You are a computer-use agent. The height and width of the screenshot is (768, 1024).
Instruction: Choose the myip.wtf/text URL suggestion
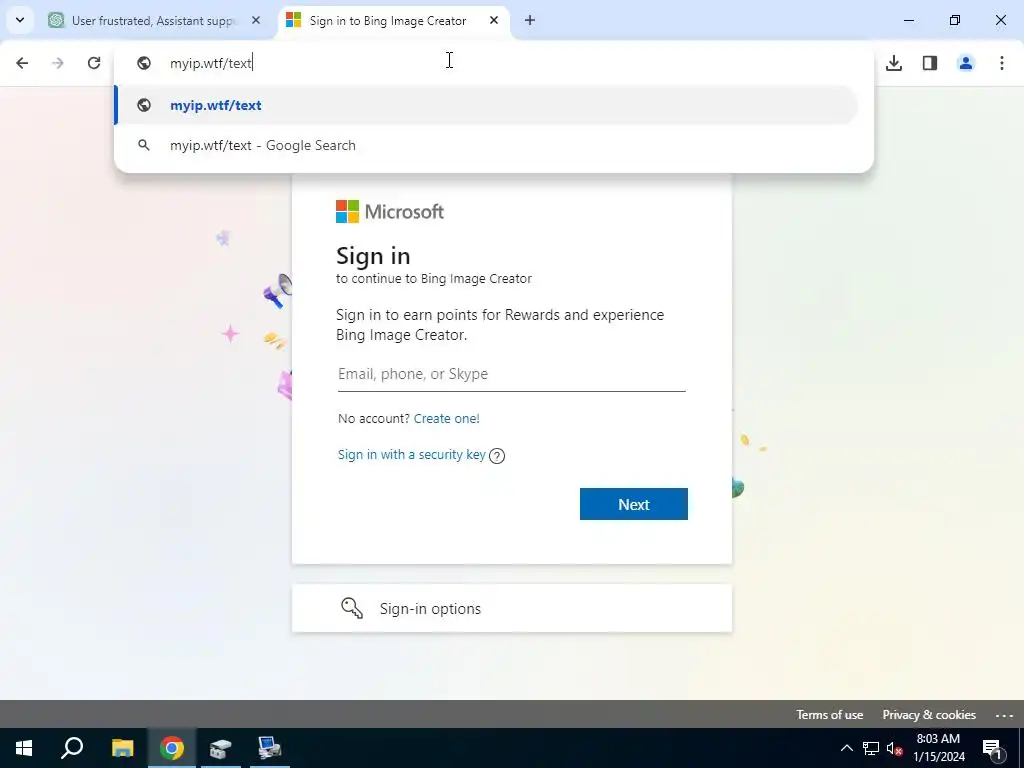coord(486,105)
